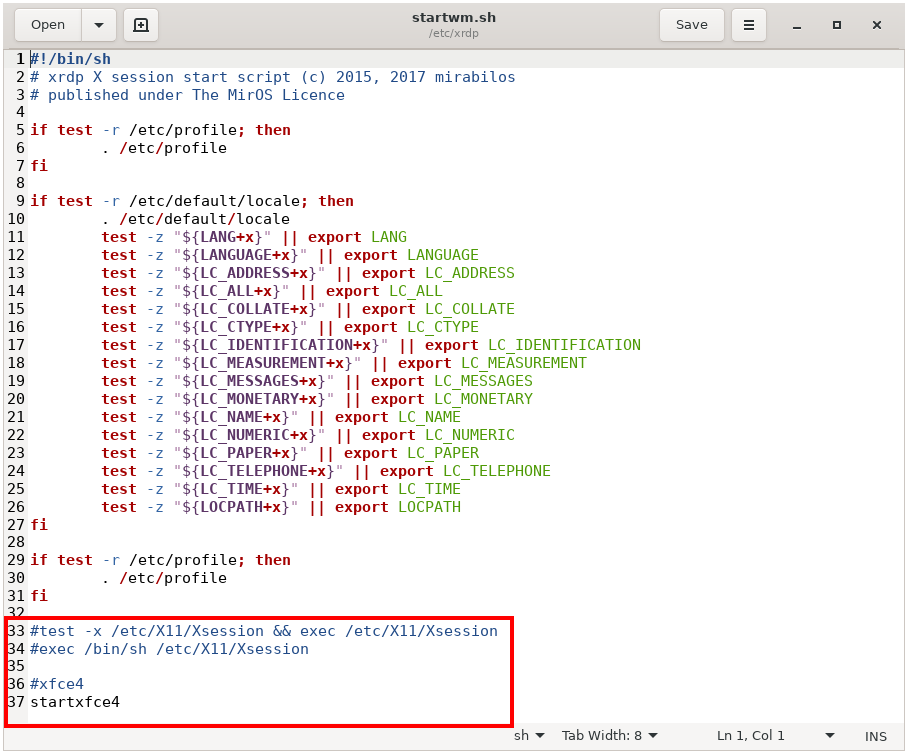Expand the Open recent files dropdown arrow
Viewport: 907px width, 754px height.
(99, 25)
